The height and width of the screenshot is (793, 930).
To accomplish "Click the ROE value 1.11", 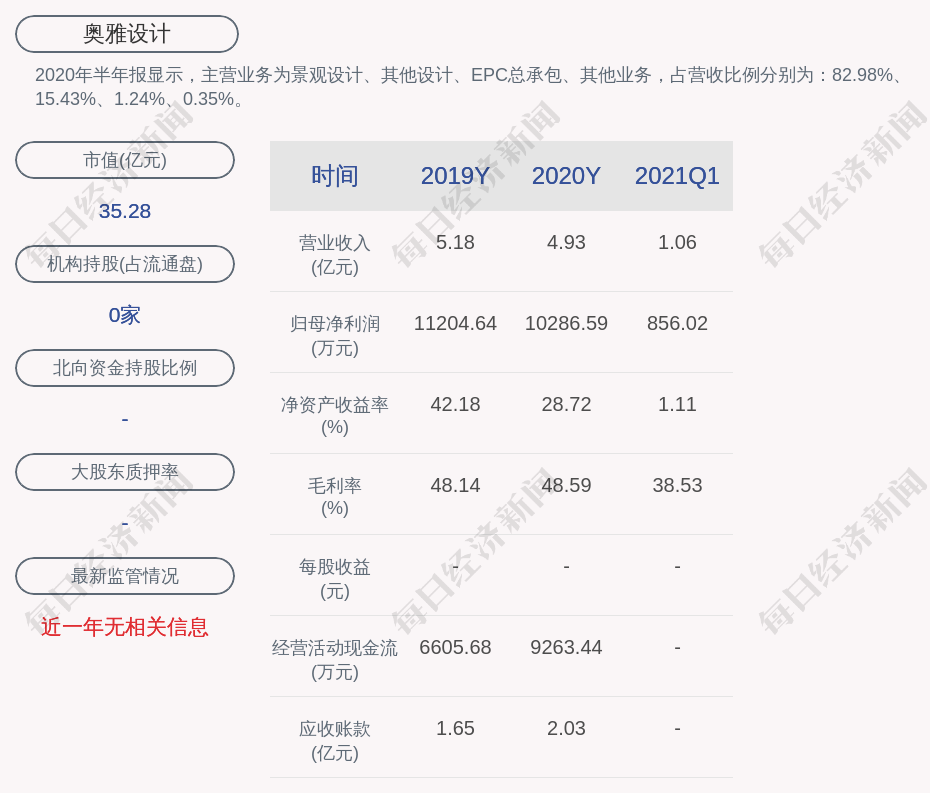I will click(x=677, y=405).
